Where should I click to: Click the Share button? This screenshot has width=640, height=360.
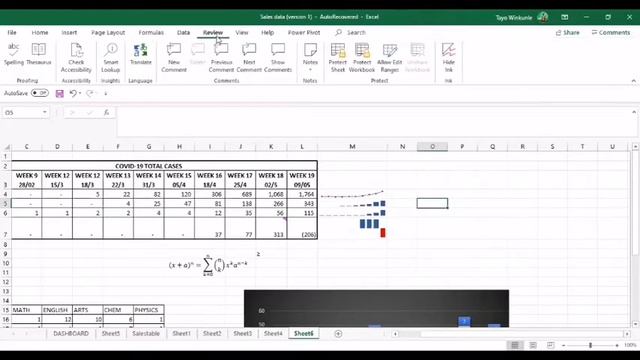point(567,32)
